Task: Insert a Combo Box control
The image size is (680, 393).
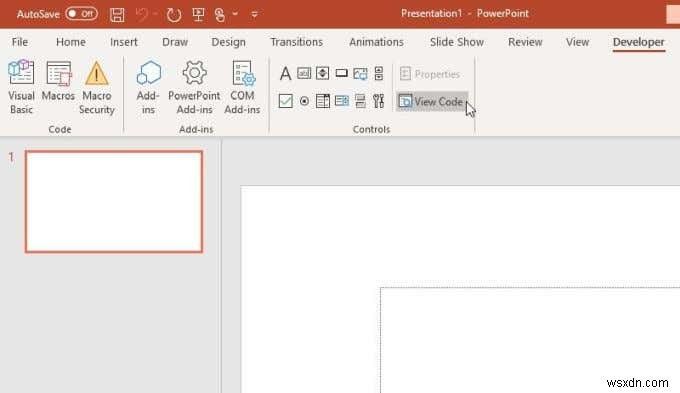Action: (x=323, y=101)
